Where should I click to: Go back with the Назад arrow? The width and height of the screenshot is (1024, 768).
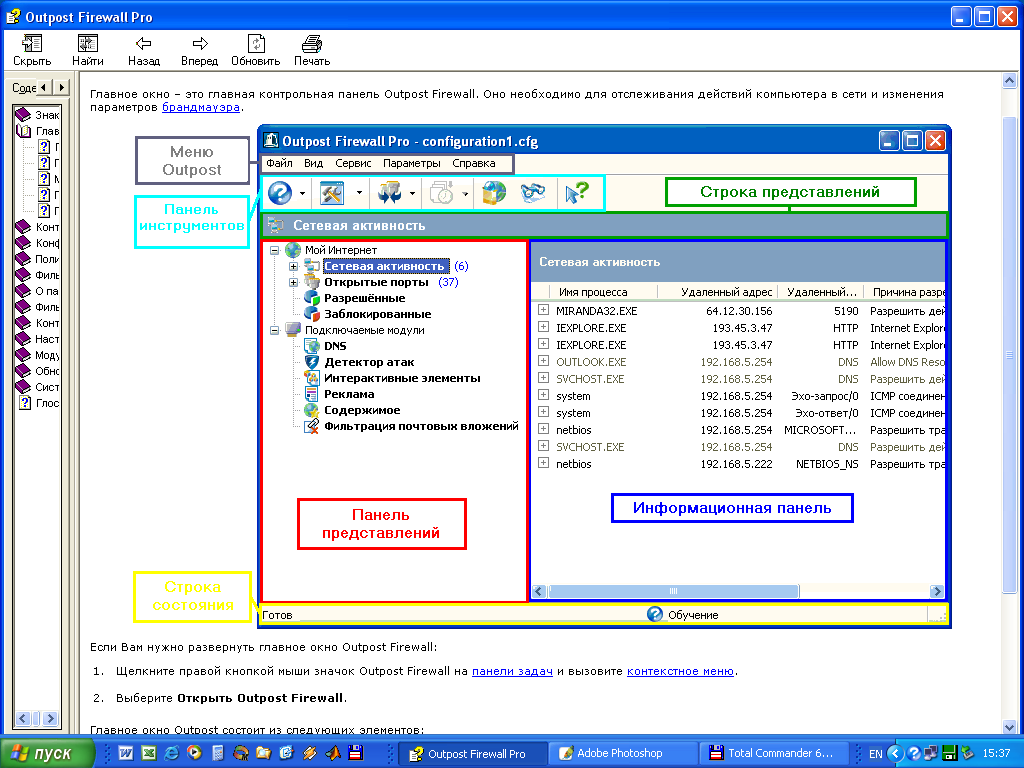(144, 51)
